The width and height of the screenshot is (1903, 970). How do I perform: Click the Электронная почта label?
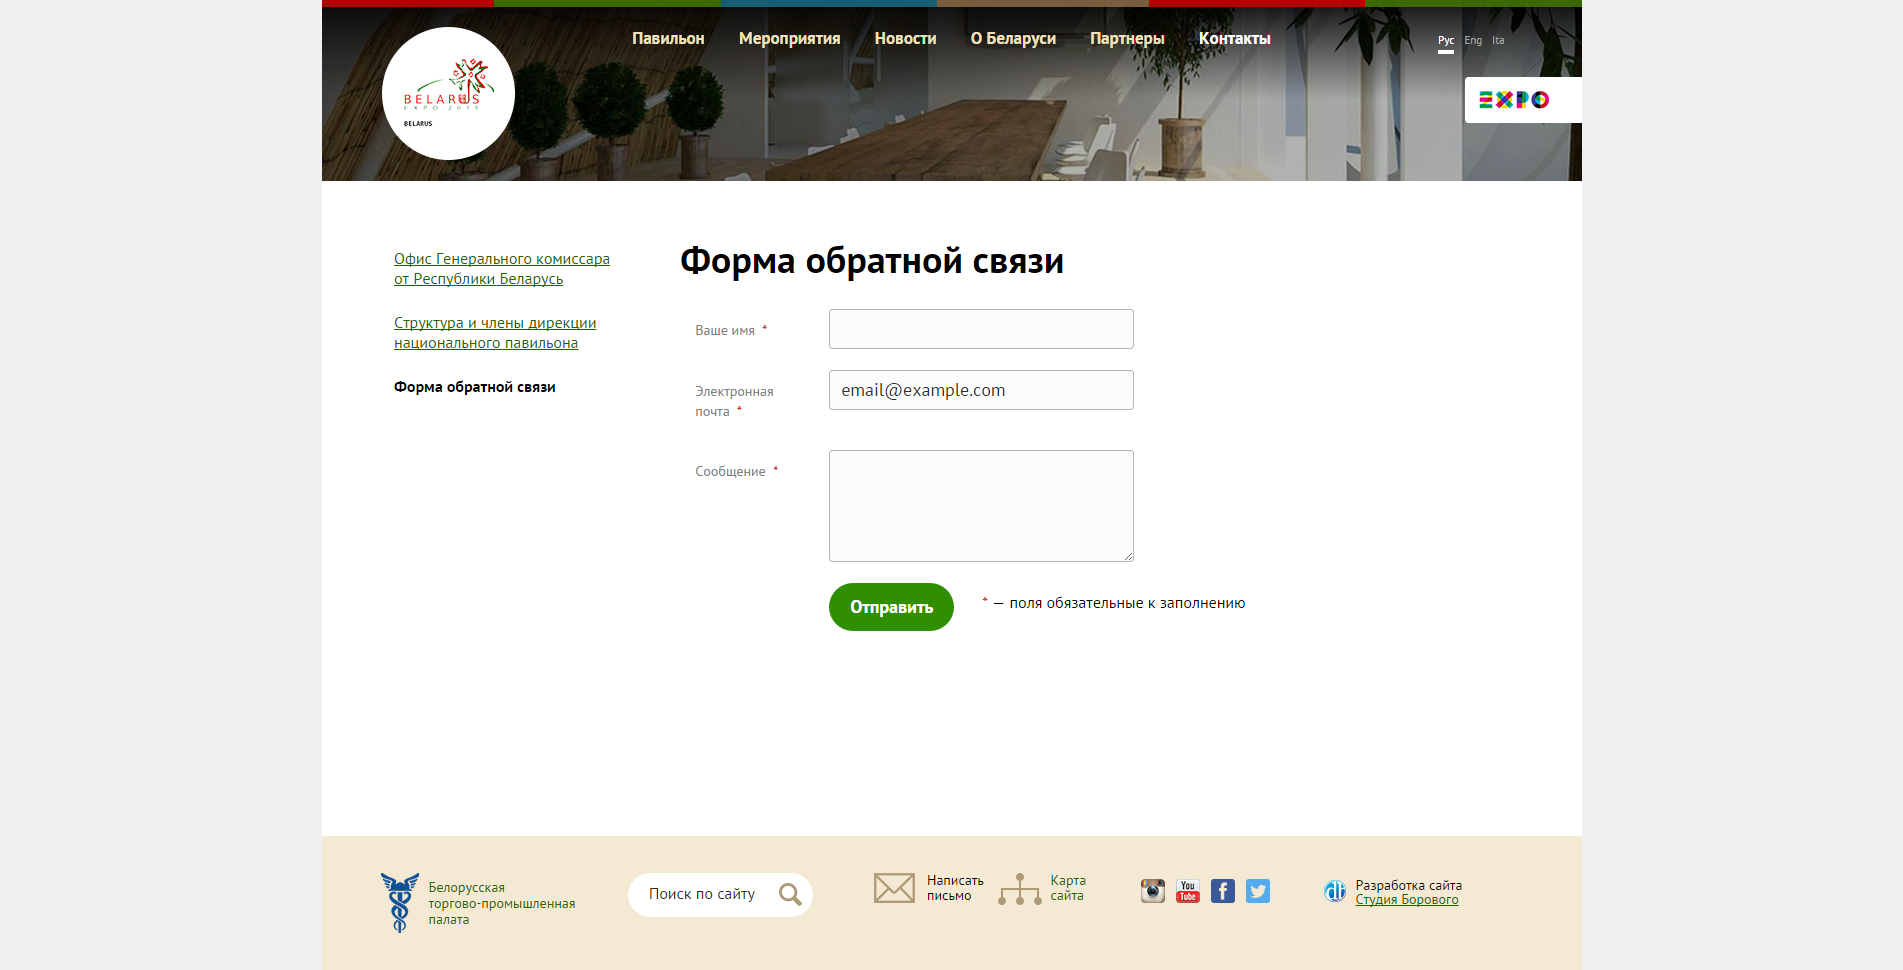734,401
